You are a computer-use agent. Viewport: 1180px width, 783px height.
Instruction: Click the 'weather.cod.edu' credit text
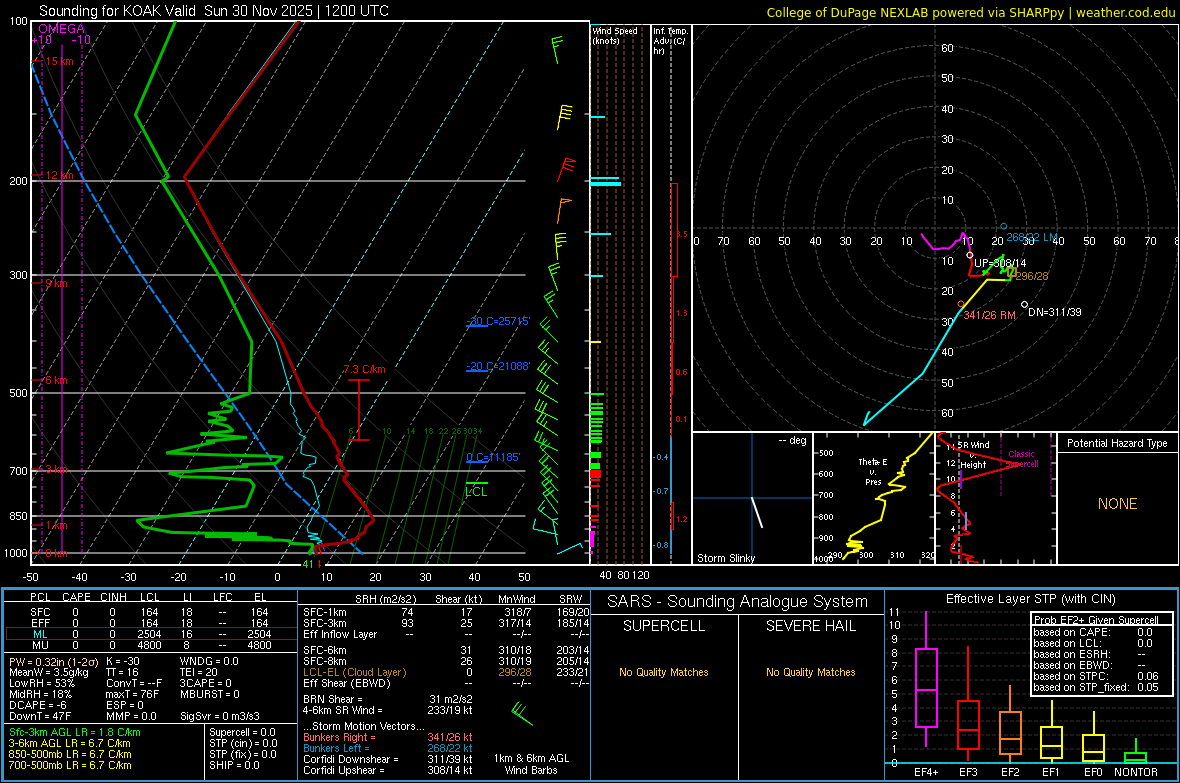1125,12
